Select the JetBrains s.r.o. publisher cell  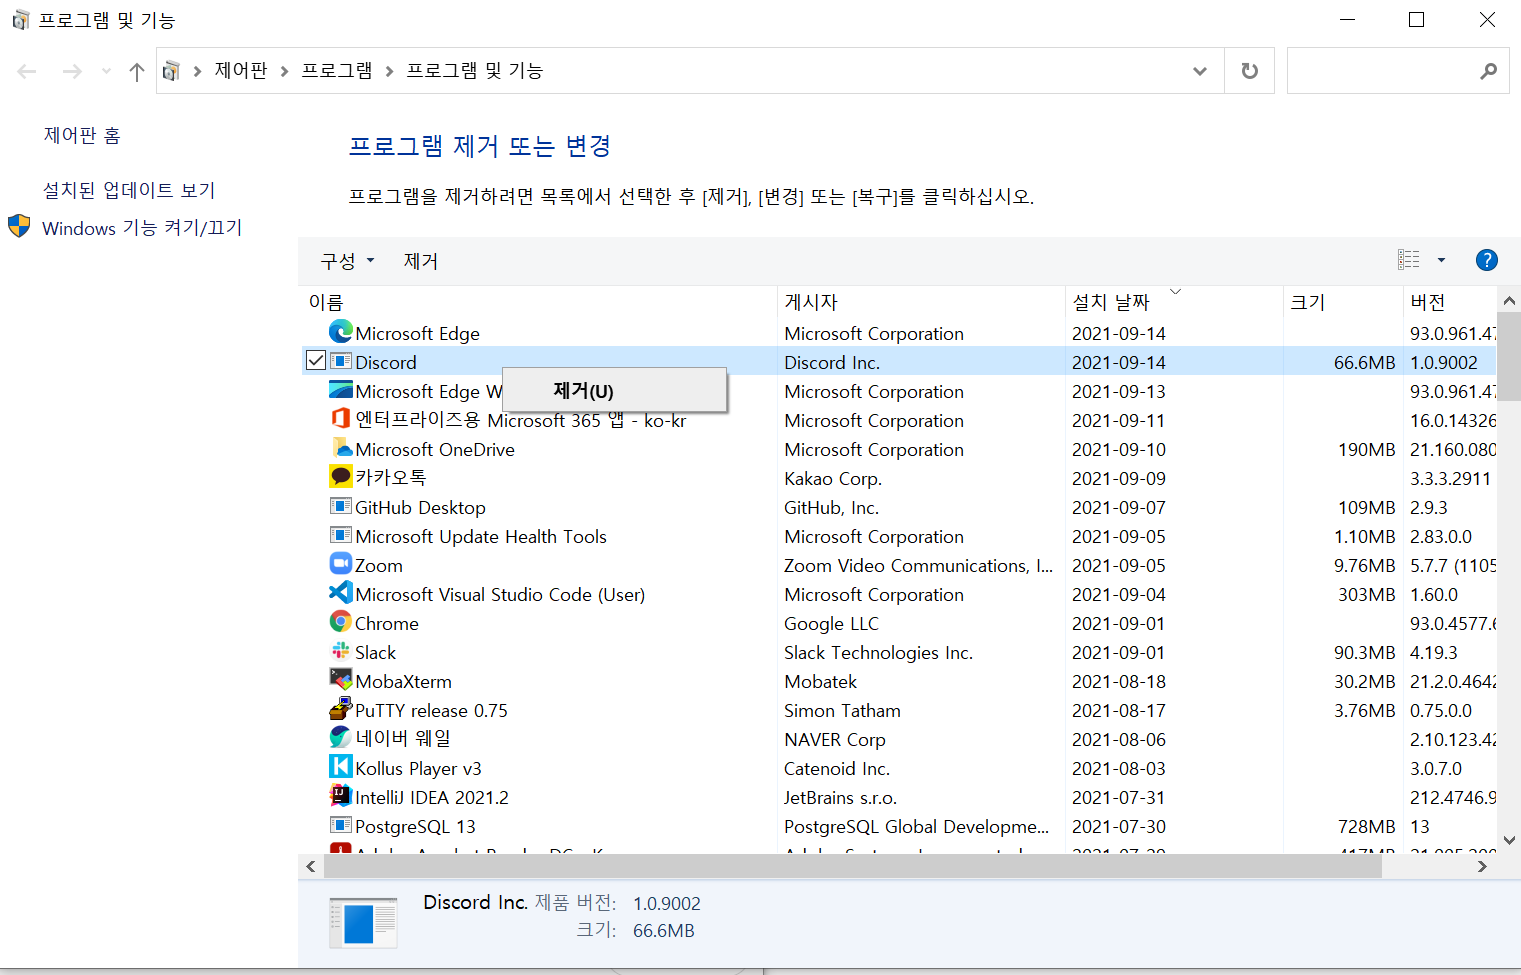coord(840,797)
